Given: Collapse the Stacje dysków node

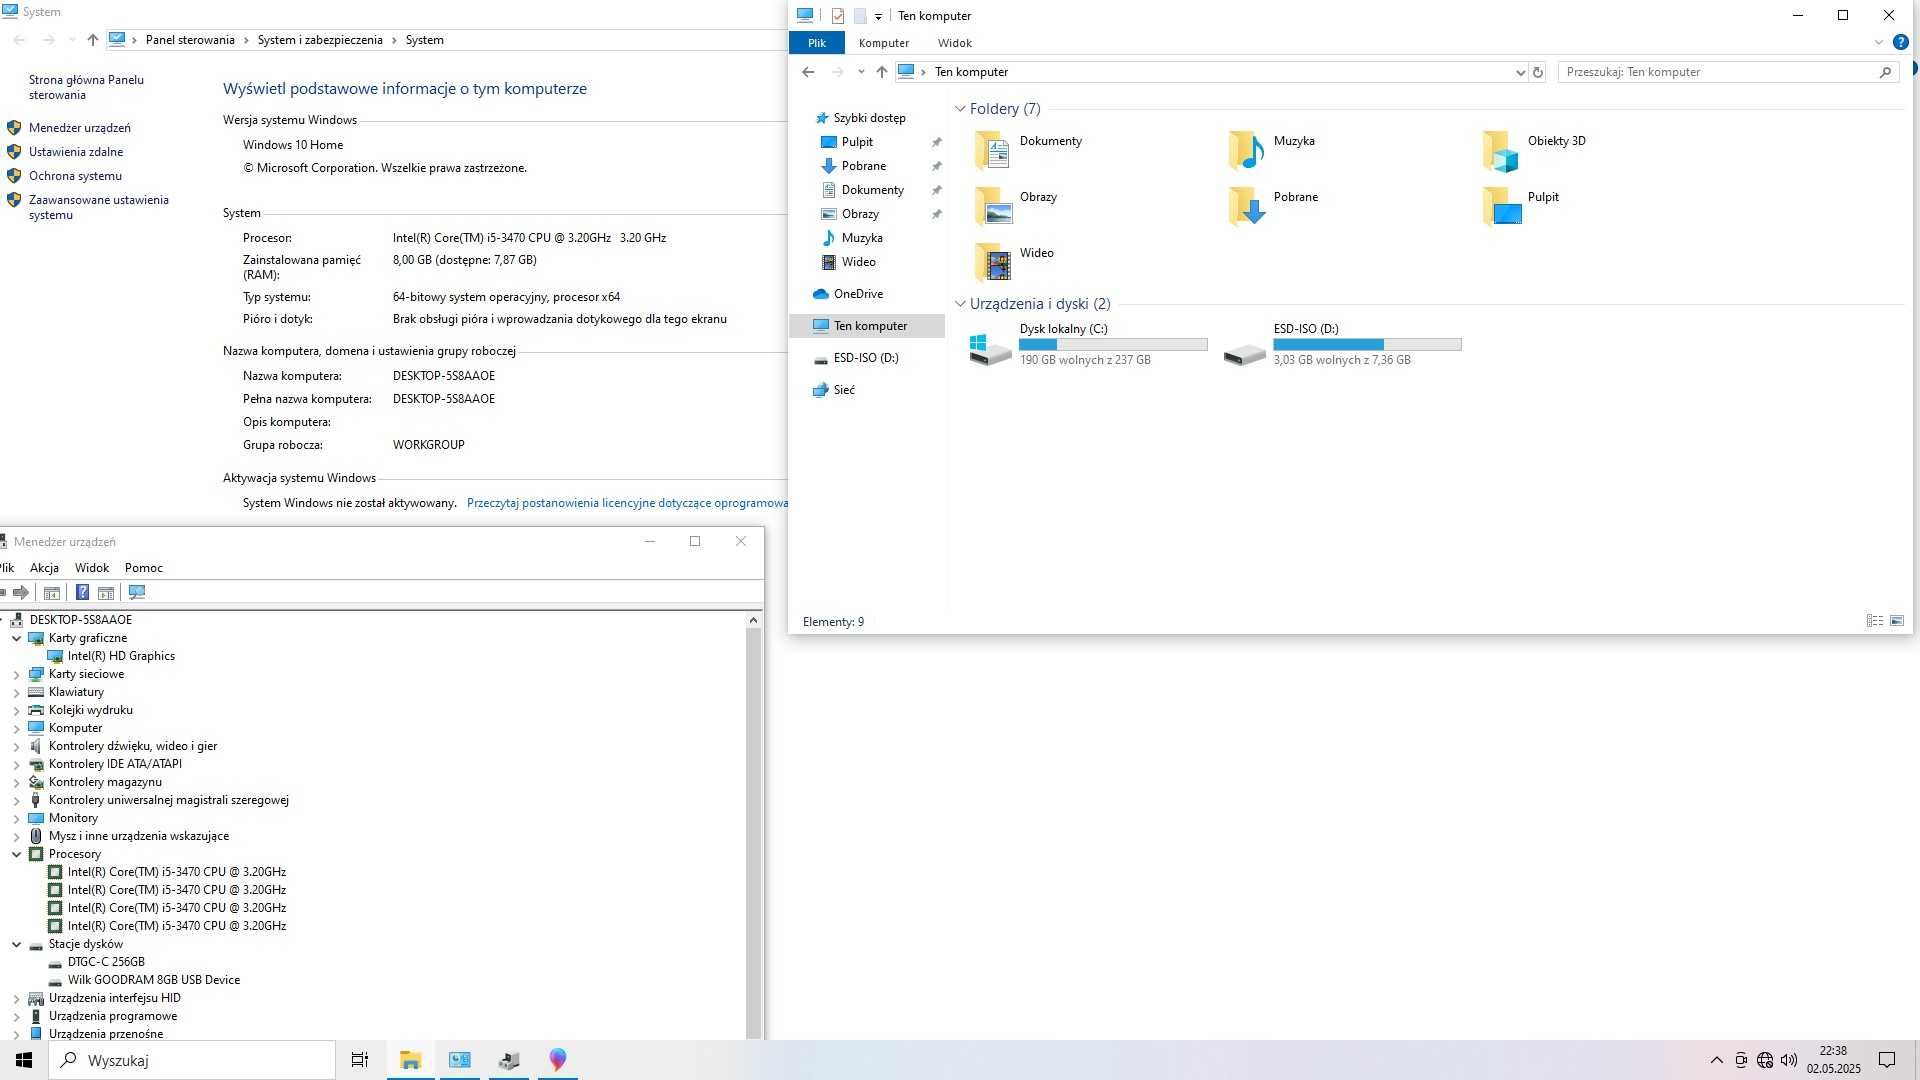Looking at the screenshot, I should point(16,944).
